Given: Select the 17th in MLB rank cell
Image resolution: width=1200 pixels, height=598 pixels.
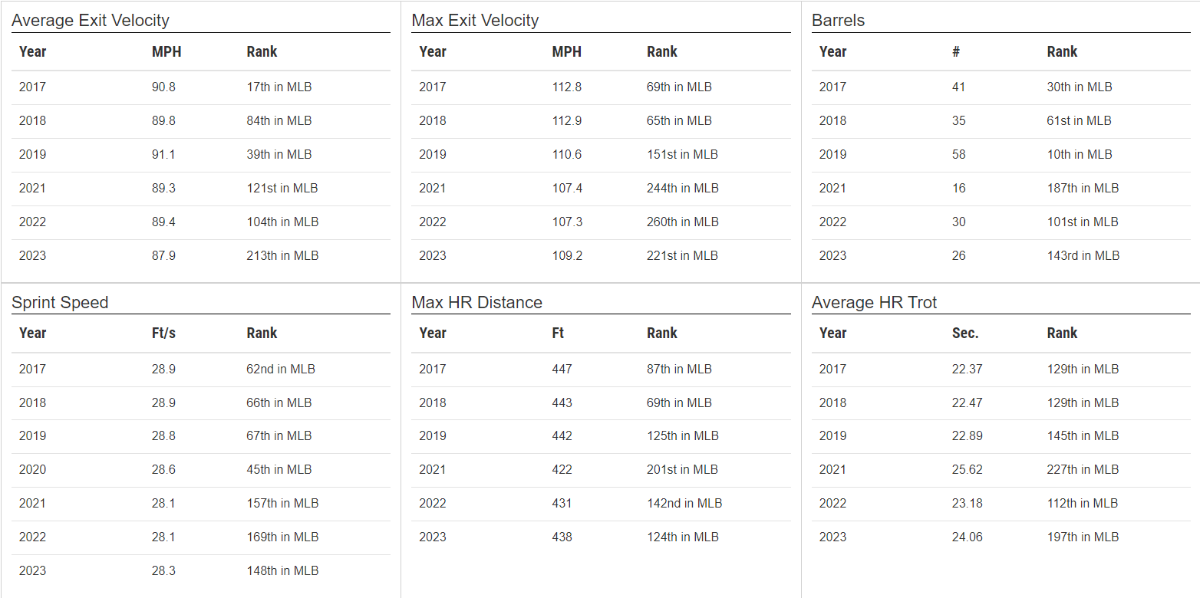Looking at the screenshot, I should click(279, 87).
